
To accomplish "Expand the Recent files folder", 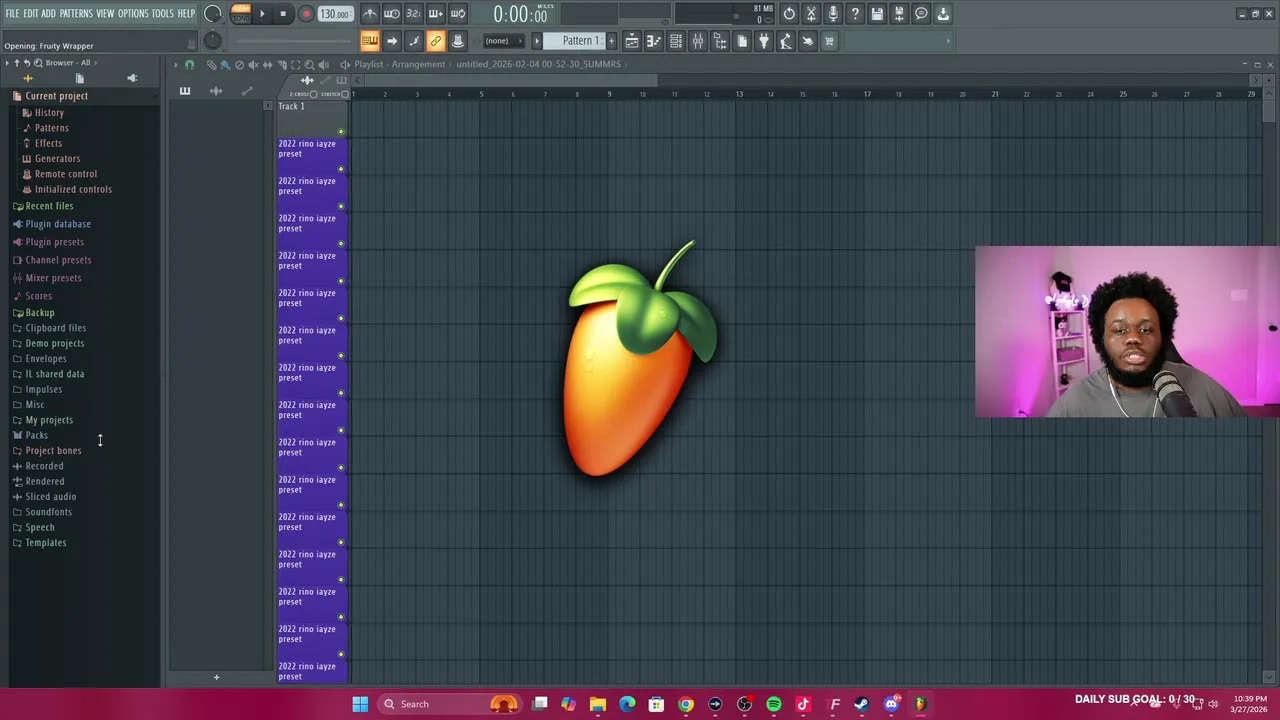I will click(49, 206).
